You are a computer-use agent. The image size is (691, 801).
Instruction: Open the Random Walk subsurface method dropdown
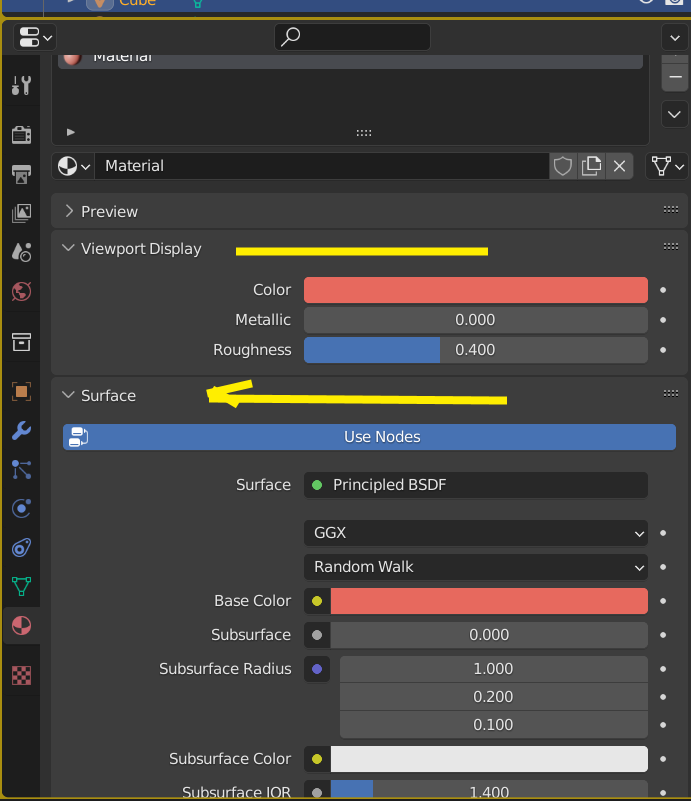click(475, 567)
